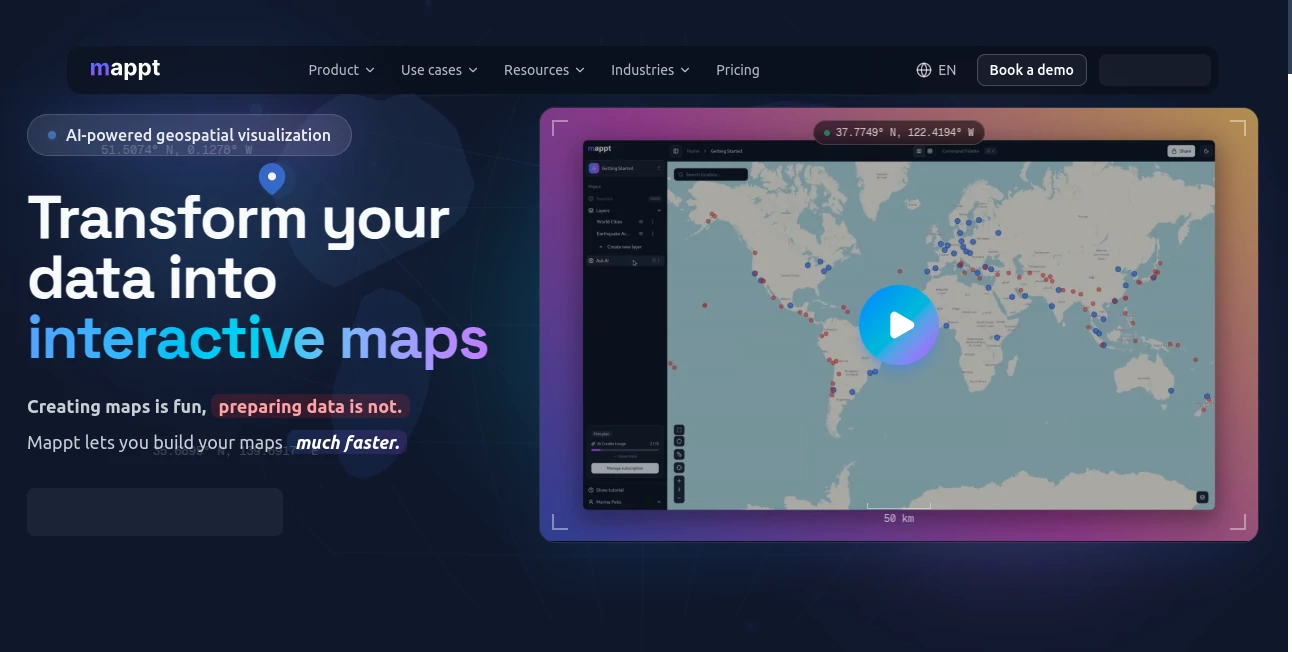Open the Resources dropdown
Screen dimensions: 1292x652
(544, 70)
